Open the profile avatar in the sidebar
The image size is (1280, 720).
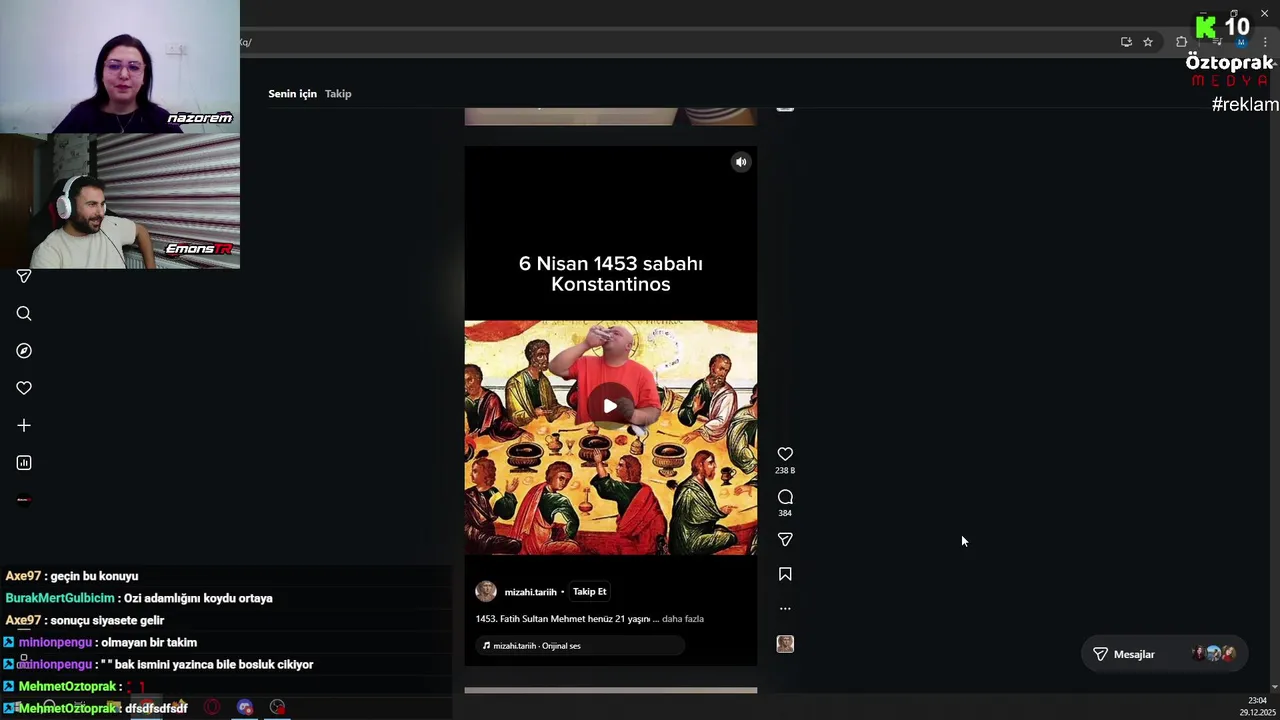[x=24, y=500]
